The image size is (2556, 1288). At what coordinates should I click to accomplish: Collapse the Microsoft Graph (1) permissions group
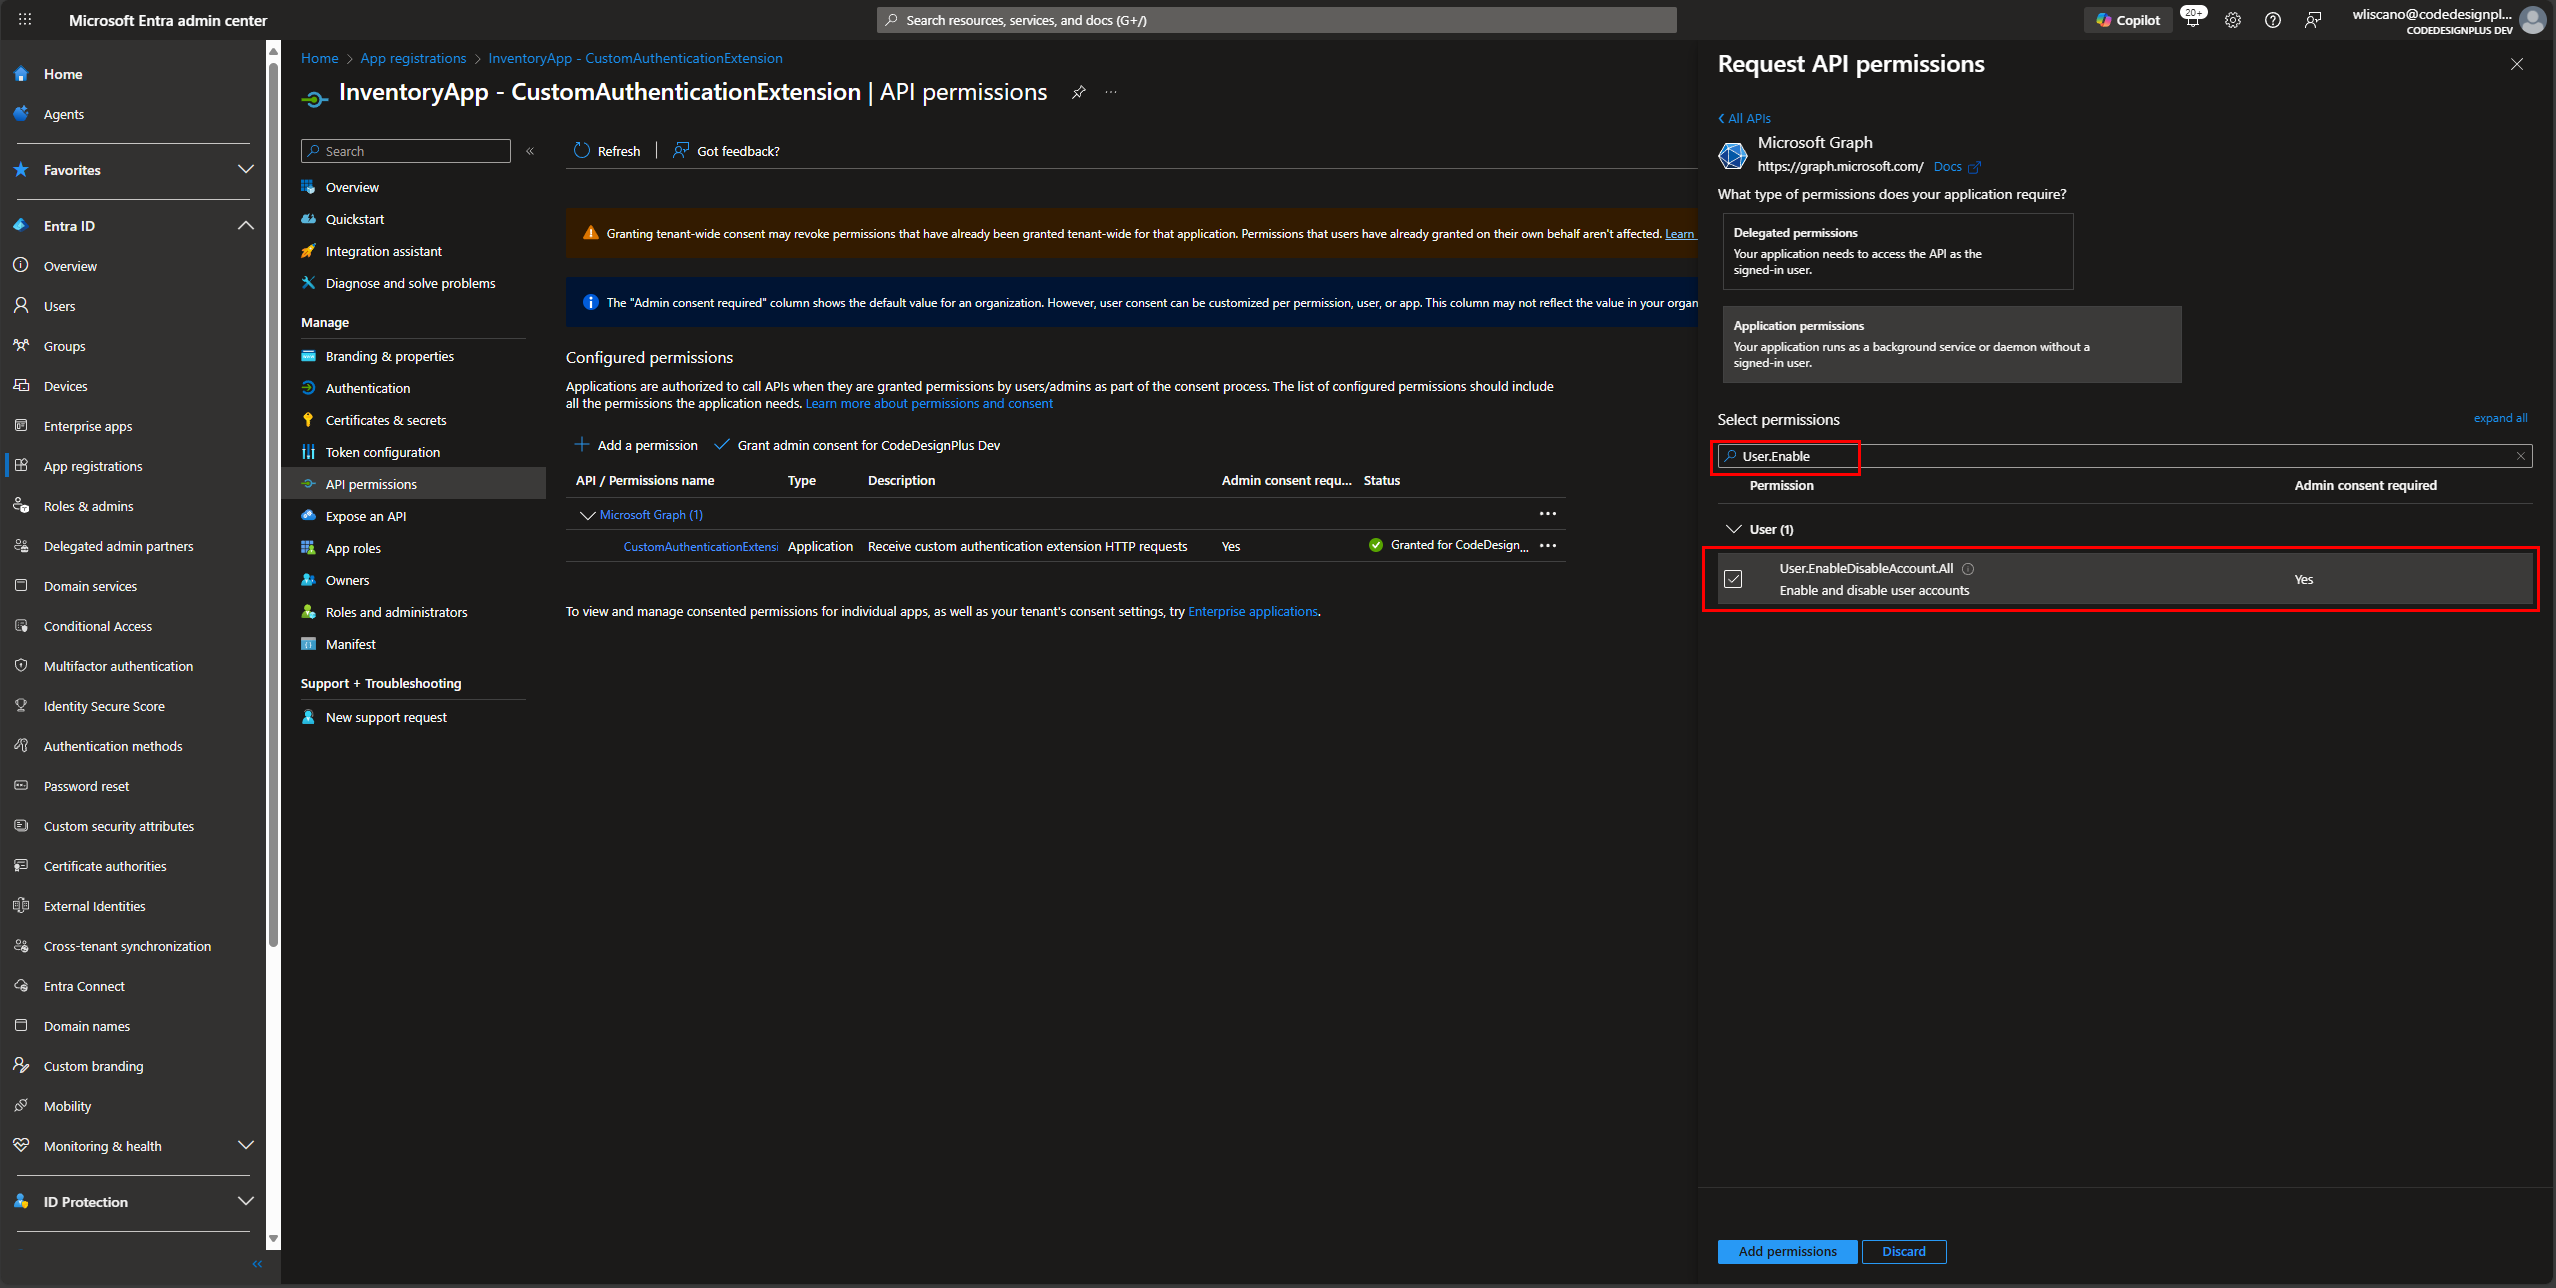587,515
